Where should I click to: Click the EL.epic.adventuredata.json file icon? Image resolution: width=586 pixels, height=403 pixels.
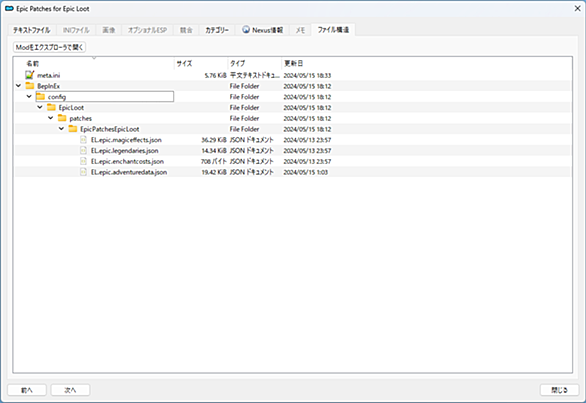point(84,172)
